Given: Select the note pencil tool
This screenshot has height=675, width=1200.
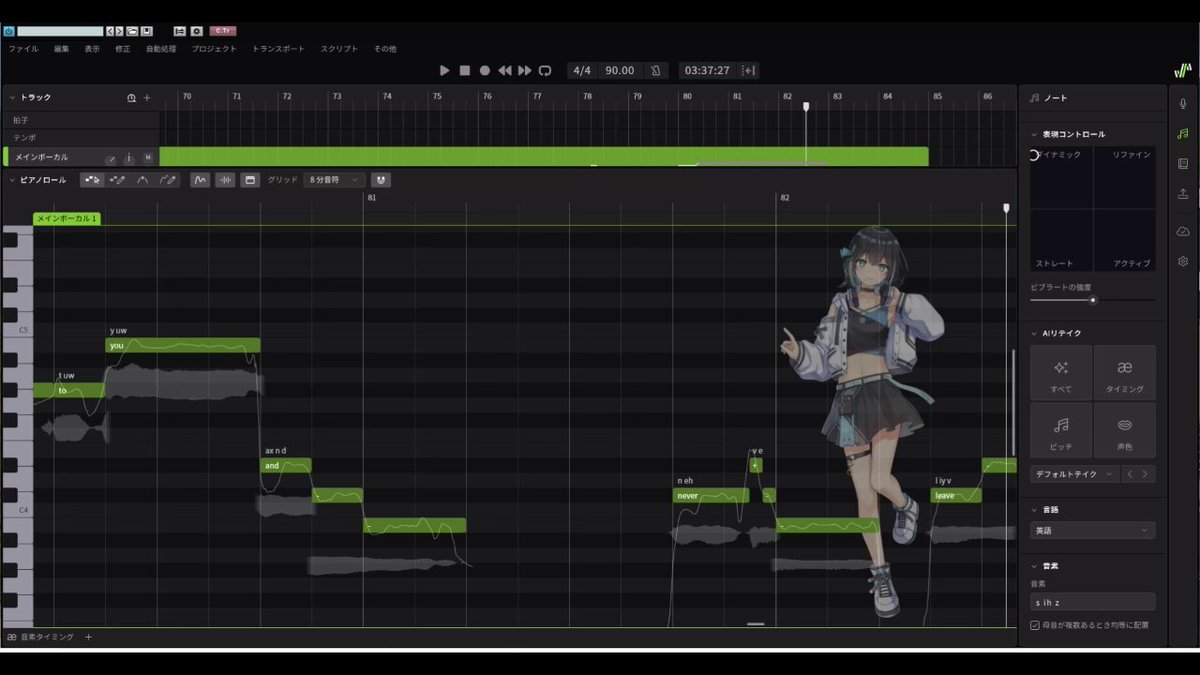Looking at the screenshot, I should (117, 180).
